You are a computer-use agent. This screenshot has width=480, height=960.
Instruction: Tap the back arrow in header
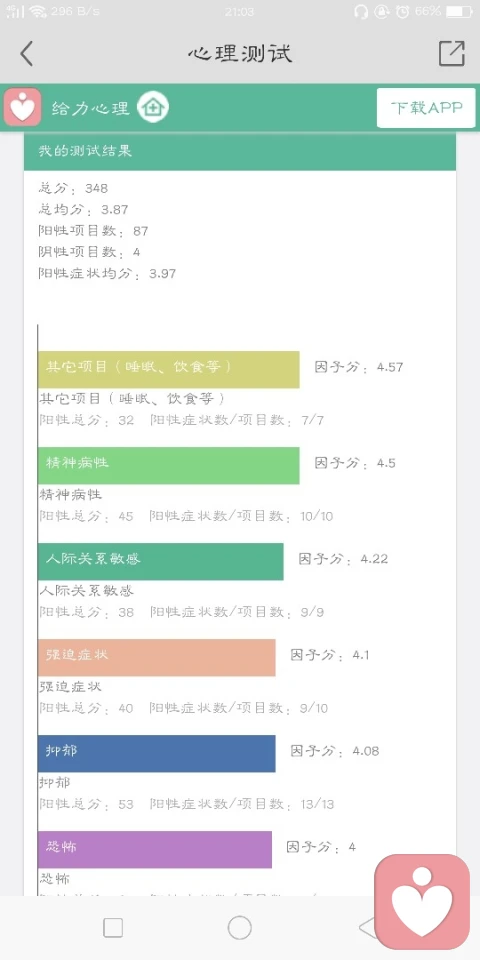[26, 53]
